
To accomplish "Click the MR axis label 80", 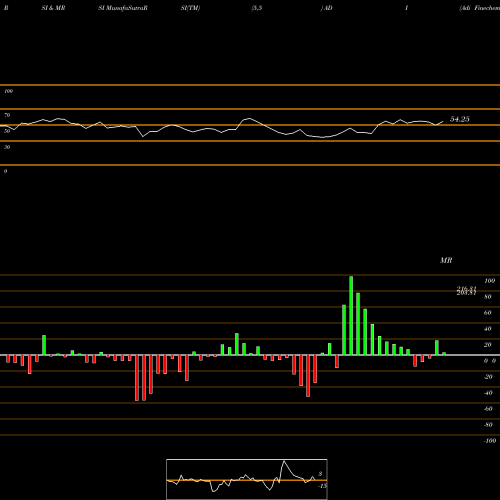I will 488,297.
